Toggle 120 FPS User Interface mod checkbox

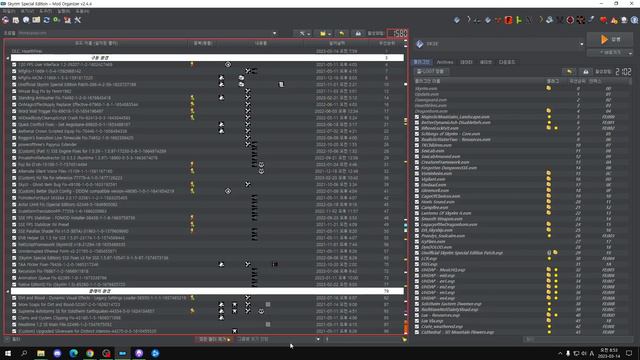14,64
